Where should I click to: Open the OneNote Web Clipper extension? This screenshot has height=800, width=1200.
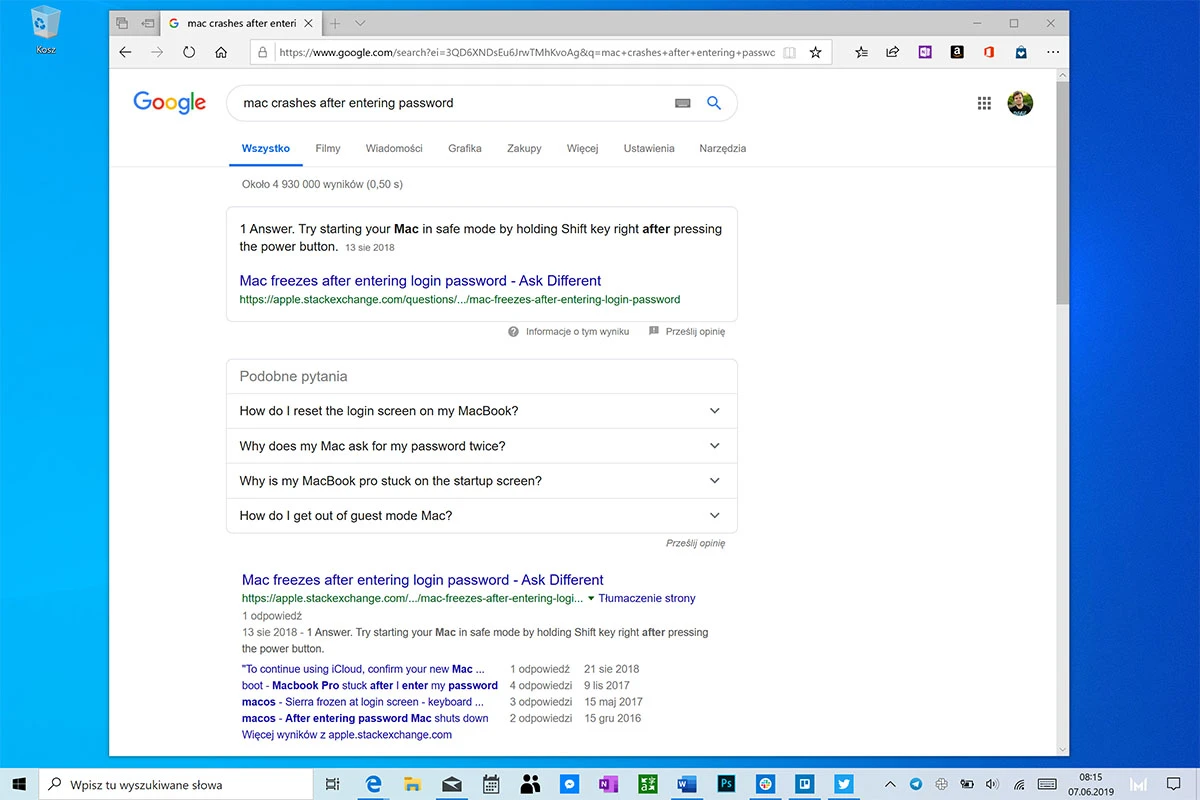[925, 53]
